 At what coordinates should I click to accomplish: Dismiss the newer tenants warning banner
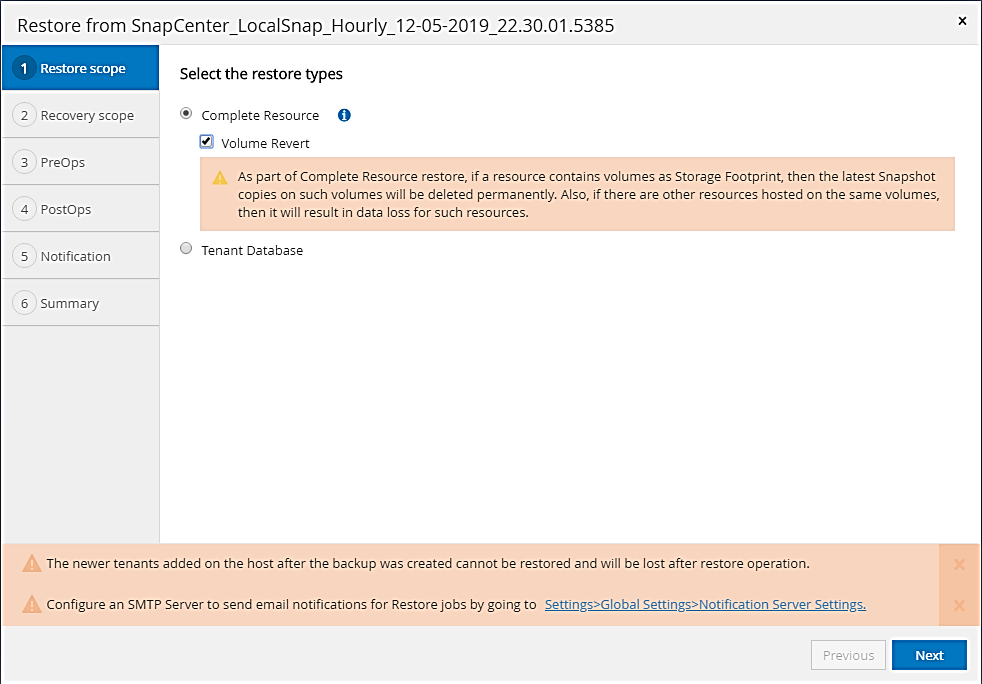(x=959, y=564)
